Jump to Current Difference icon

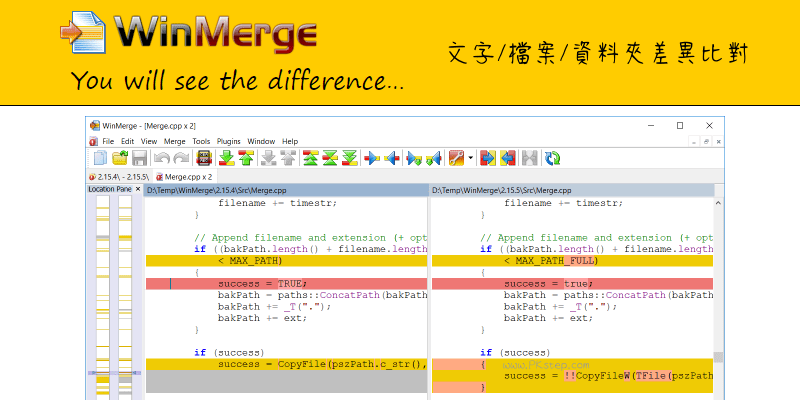[330, 158]
